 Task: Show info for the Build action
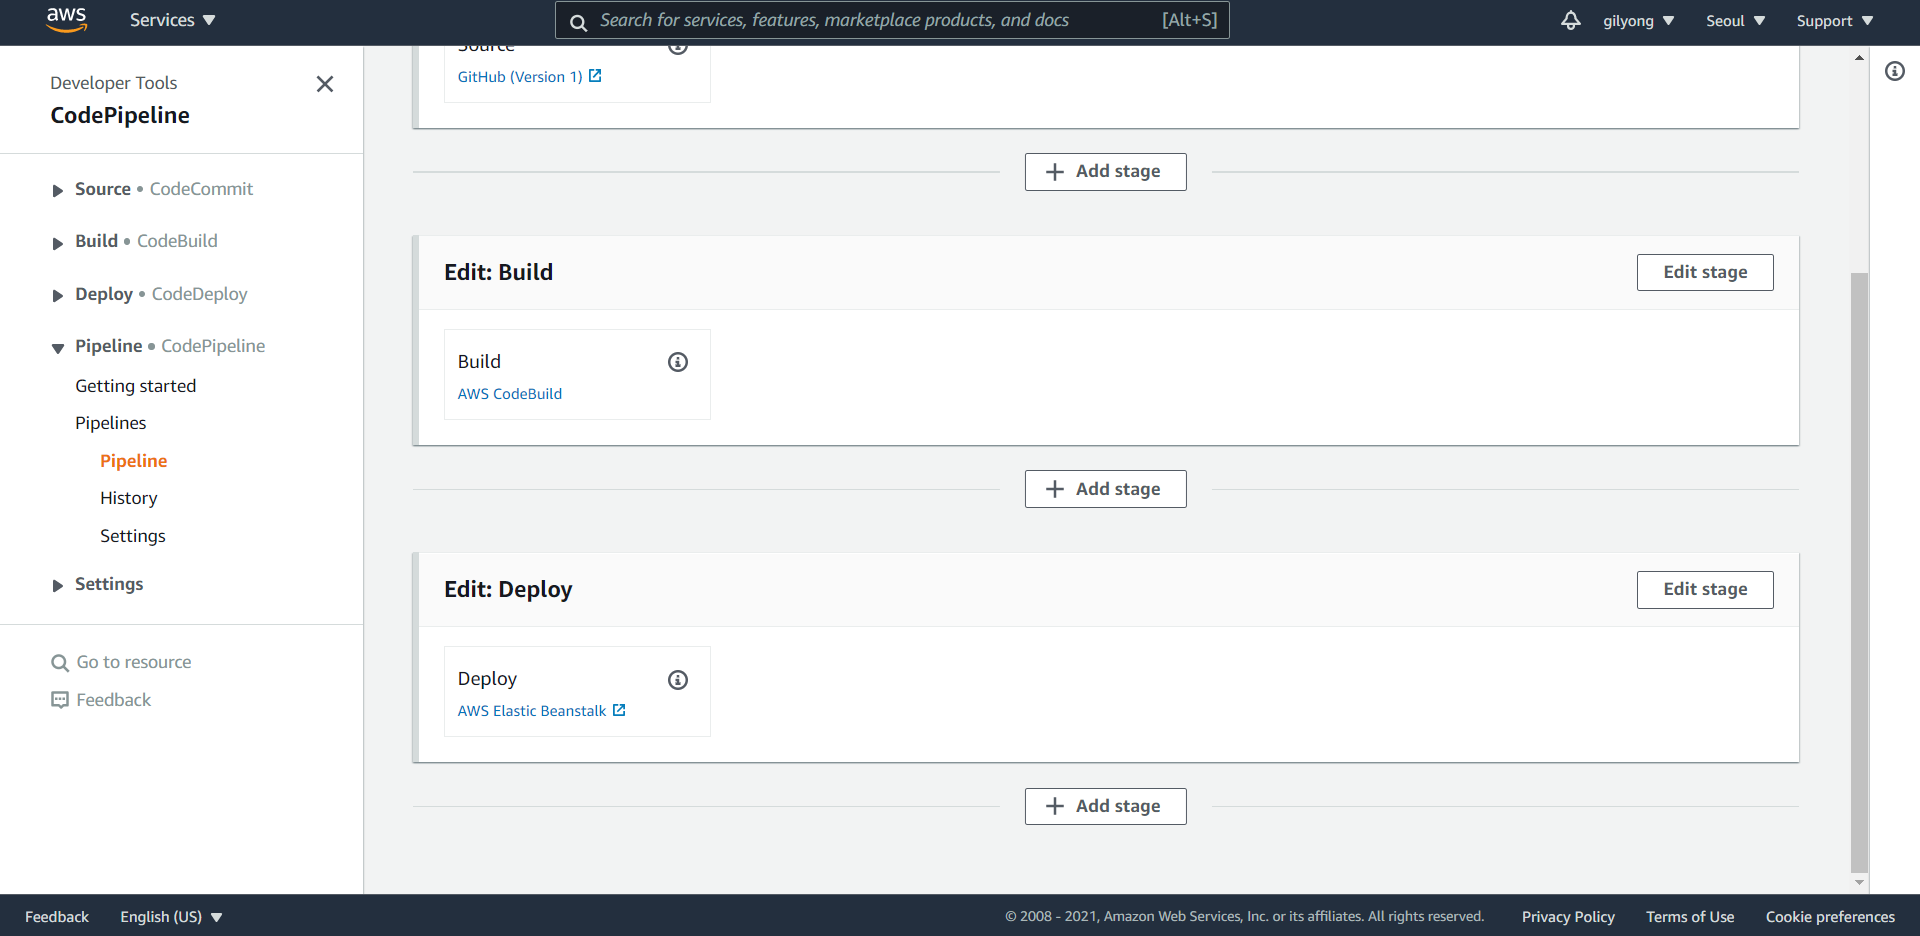(x=678, y=362)
